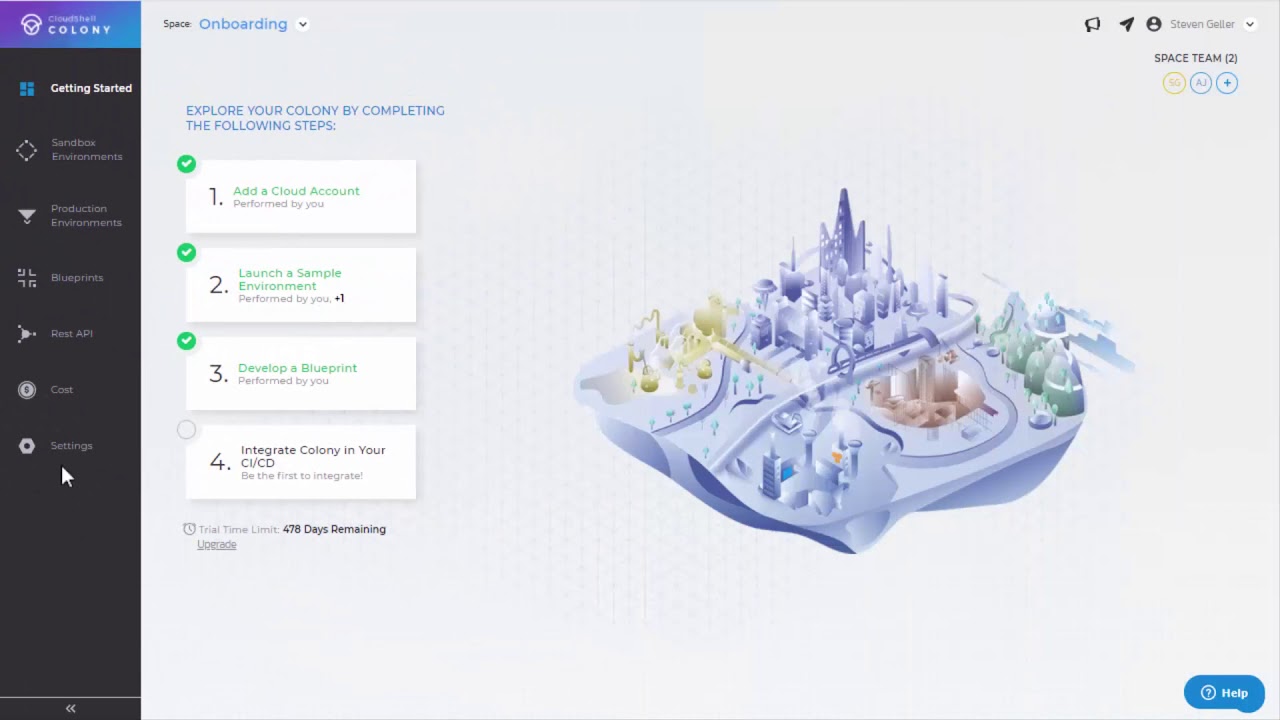Open the Rest API page

click(x=70, y=334)
